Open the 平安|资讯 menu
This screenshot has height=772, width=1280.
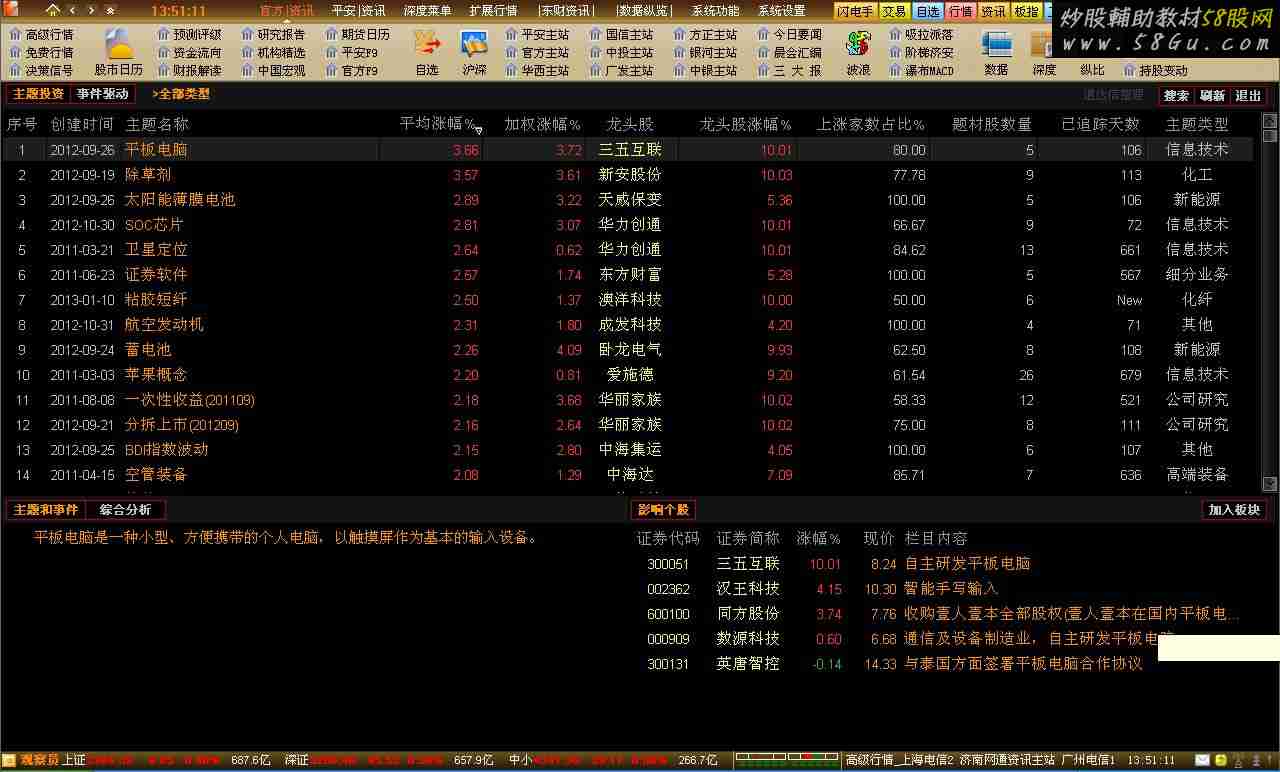point(358,11)
